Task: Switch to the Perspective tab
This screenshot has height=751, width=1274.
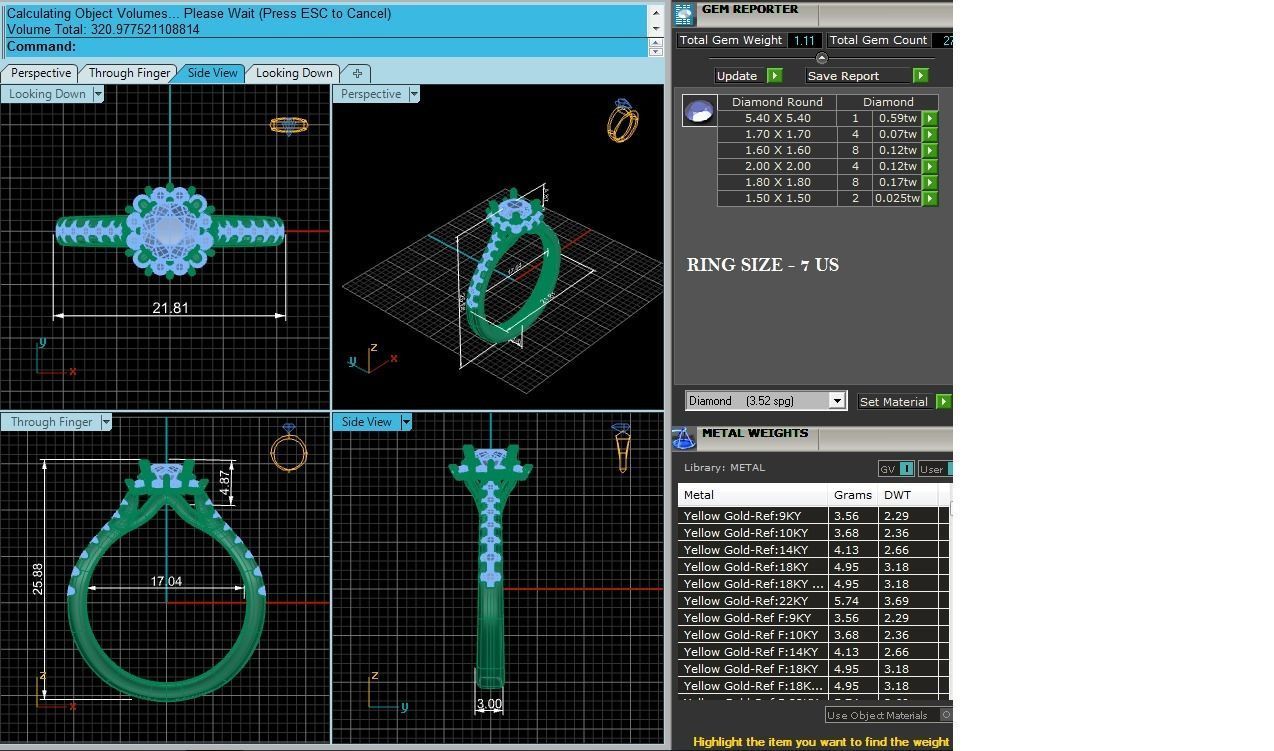Action: [x=41, y=73]
